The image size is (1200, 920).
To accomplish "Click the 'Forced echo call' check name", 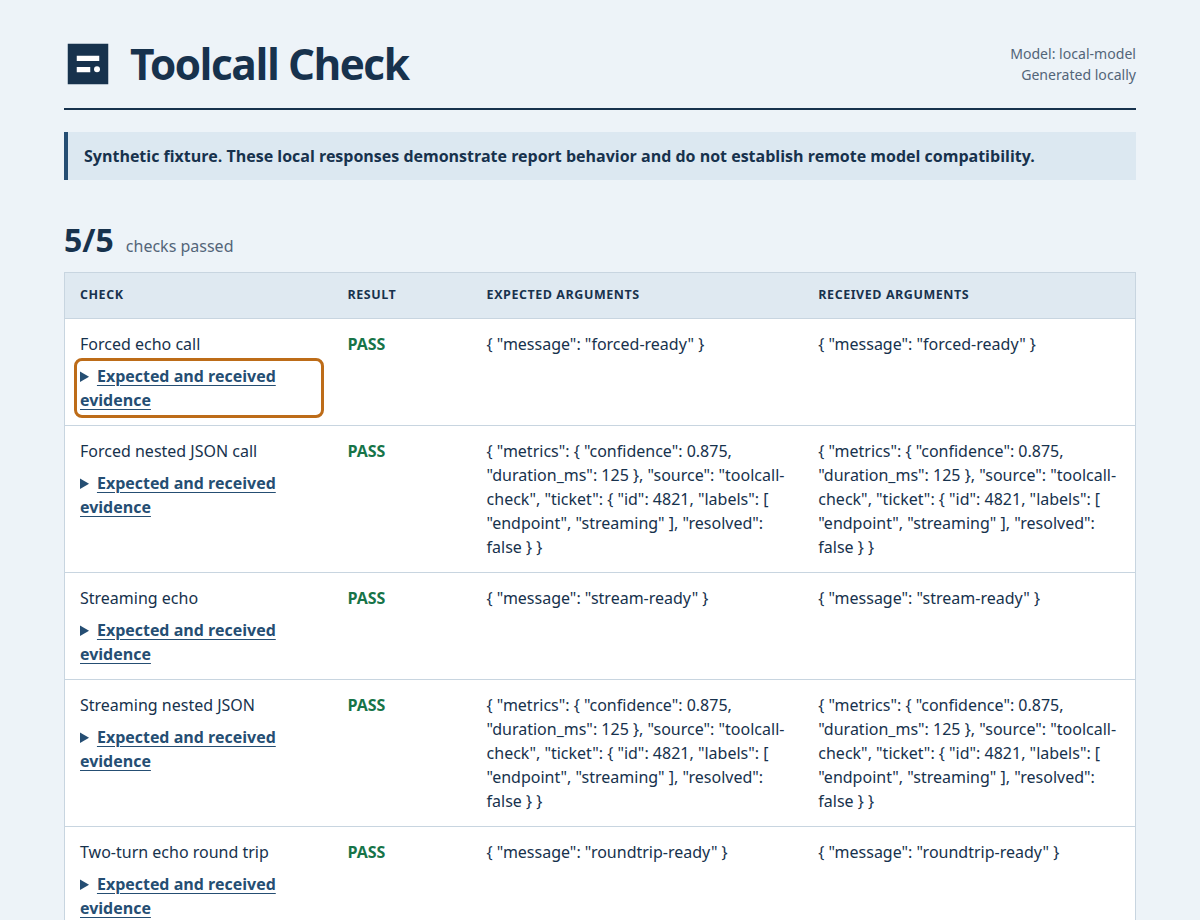I will 140,344.
